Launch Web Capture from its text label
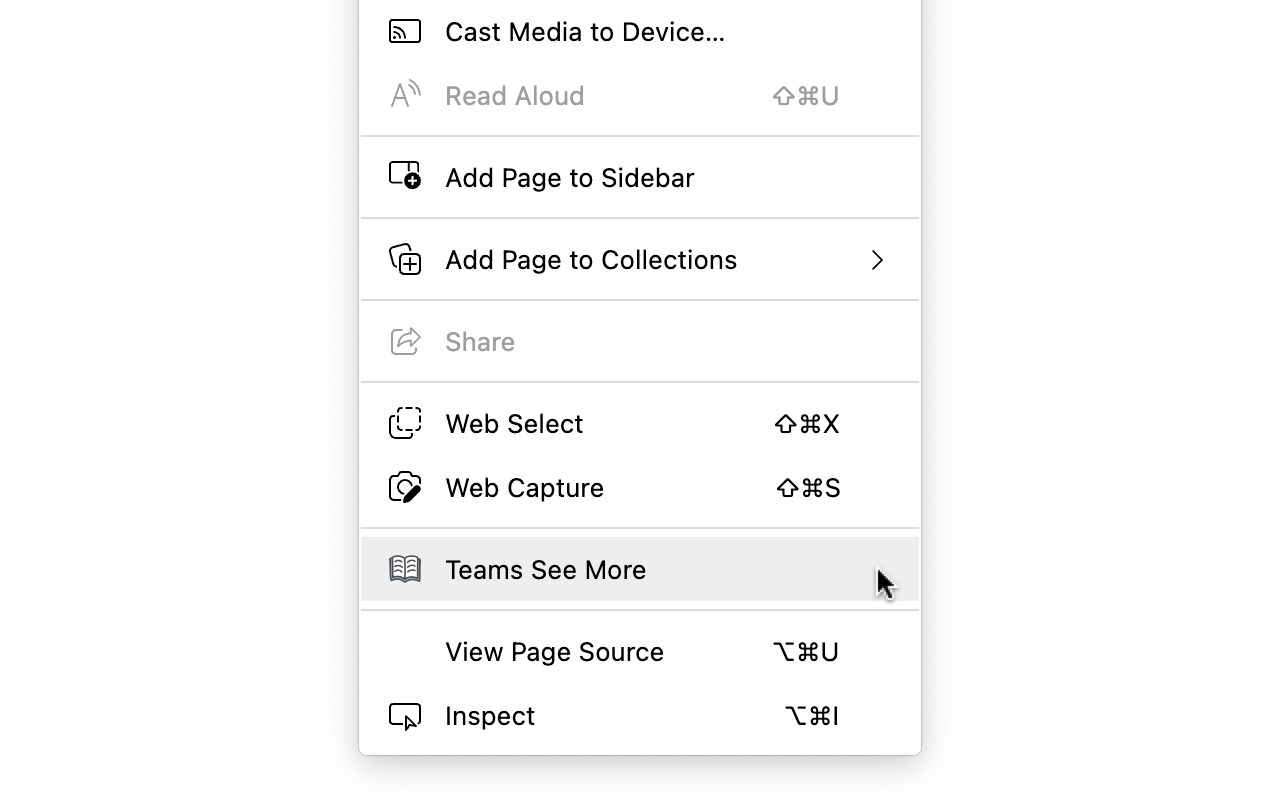 click(x=524, y=488)
